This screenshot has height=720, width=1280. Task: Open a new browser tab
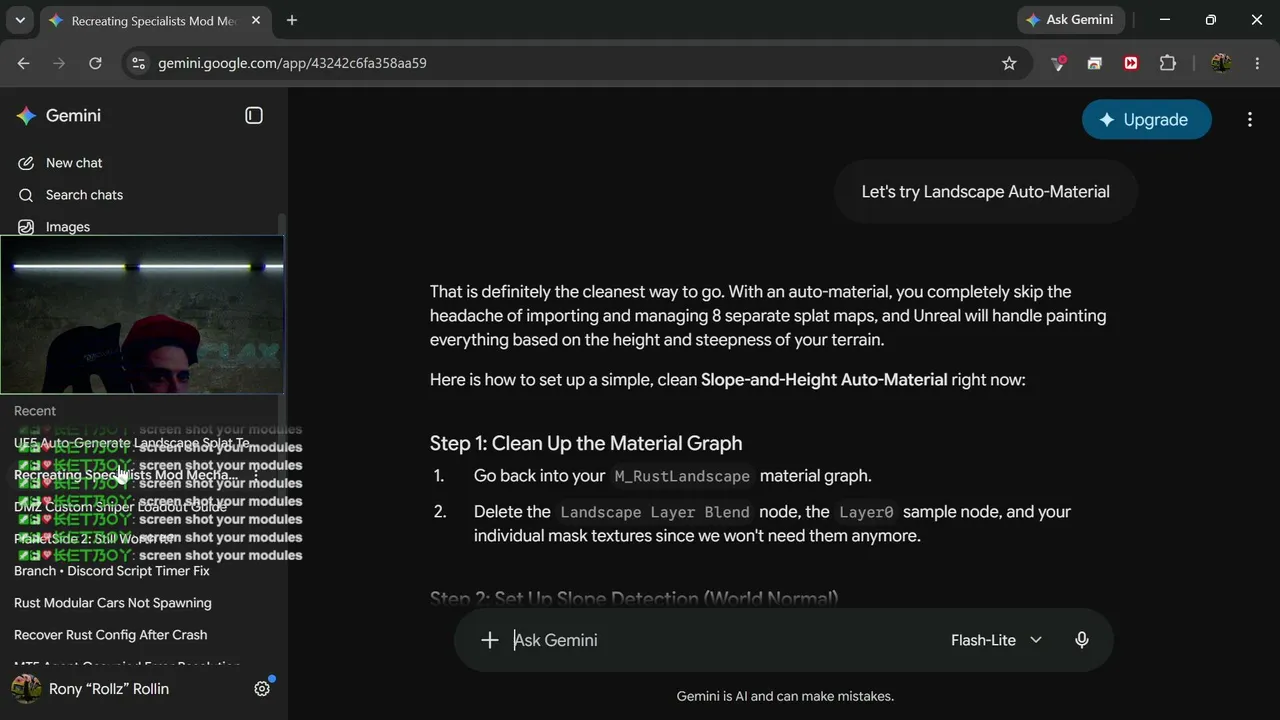click(x=292, y=20)
